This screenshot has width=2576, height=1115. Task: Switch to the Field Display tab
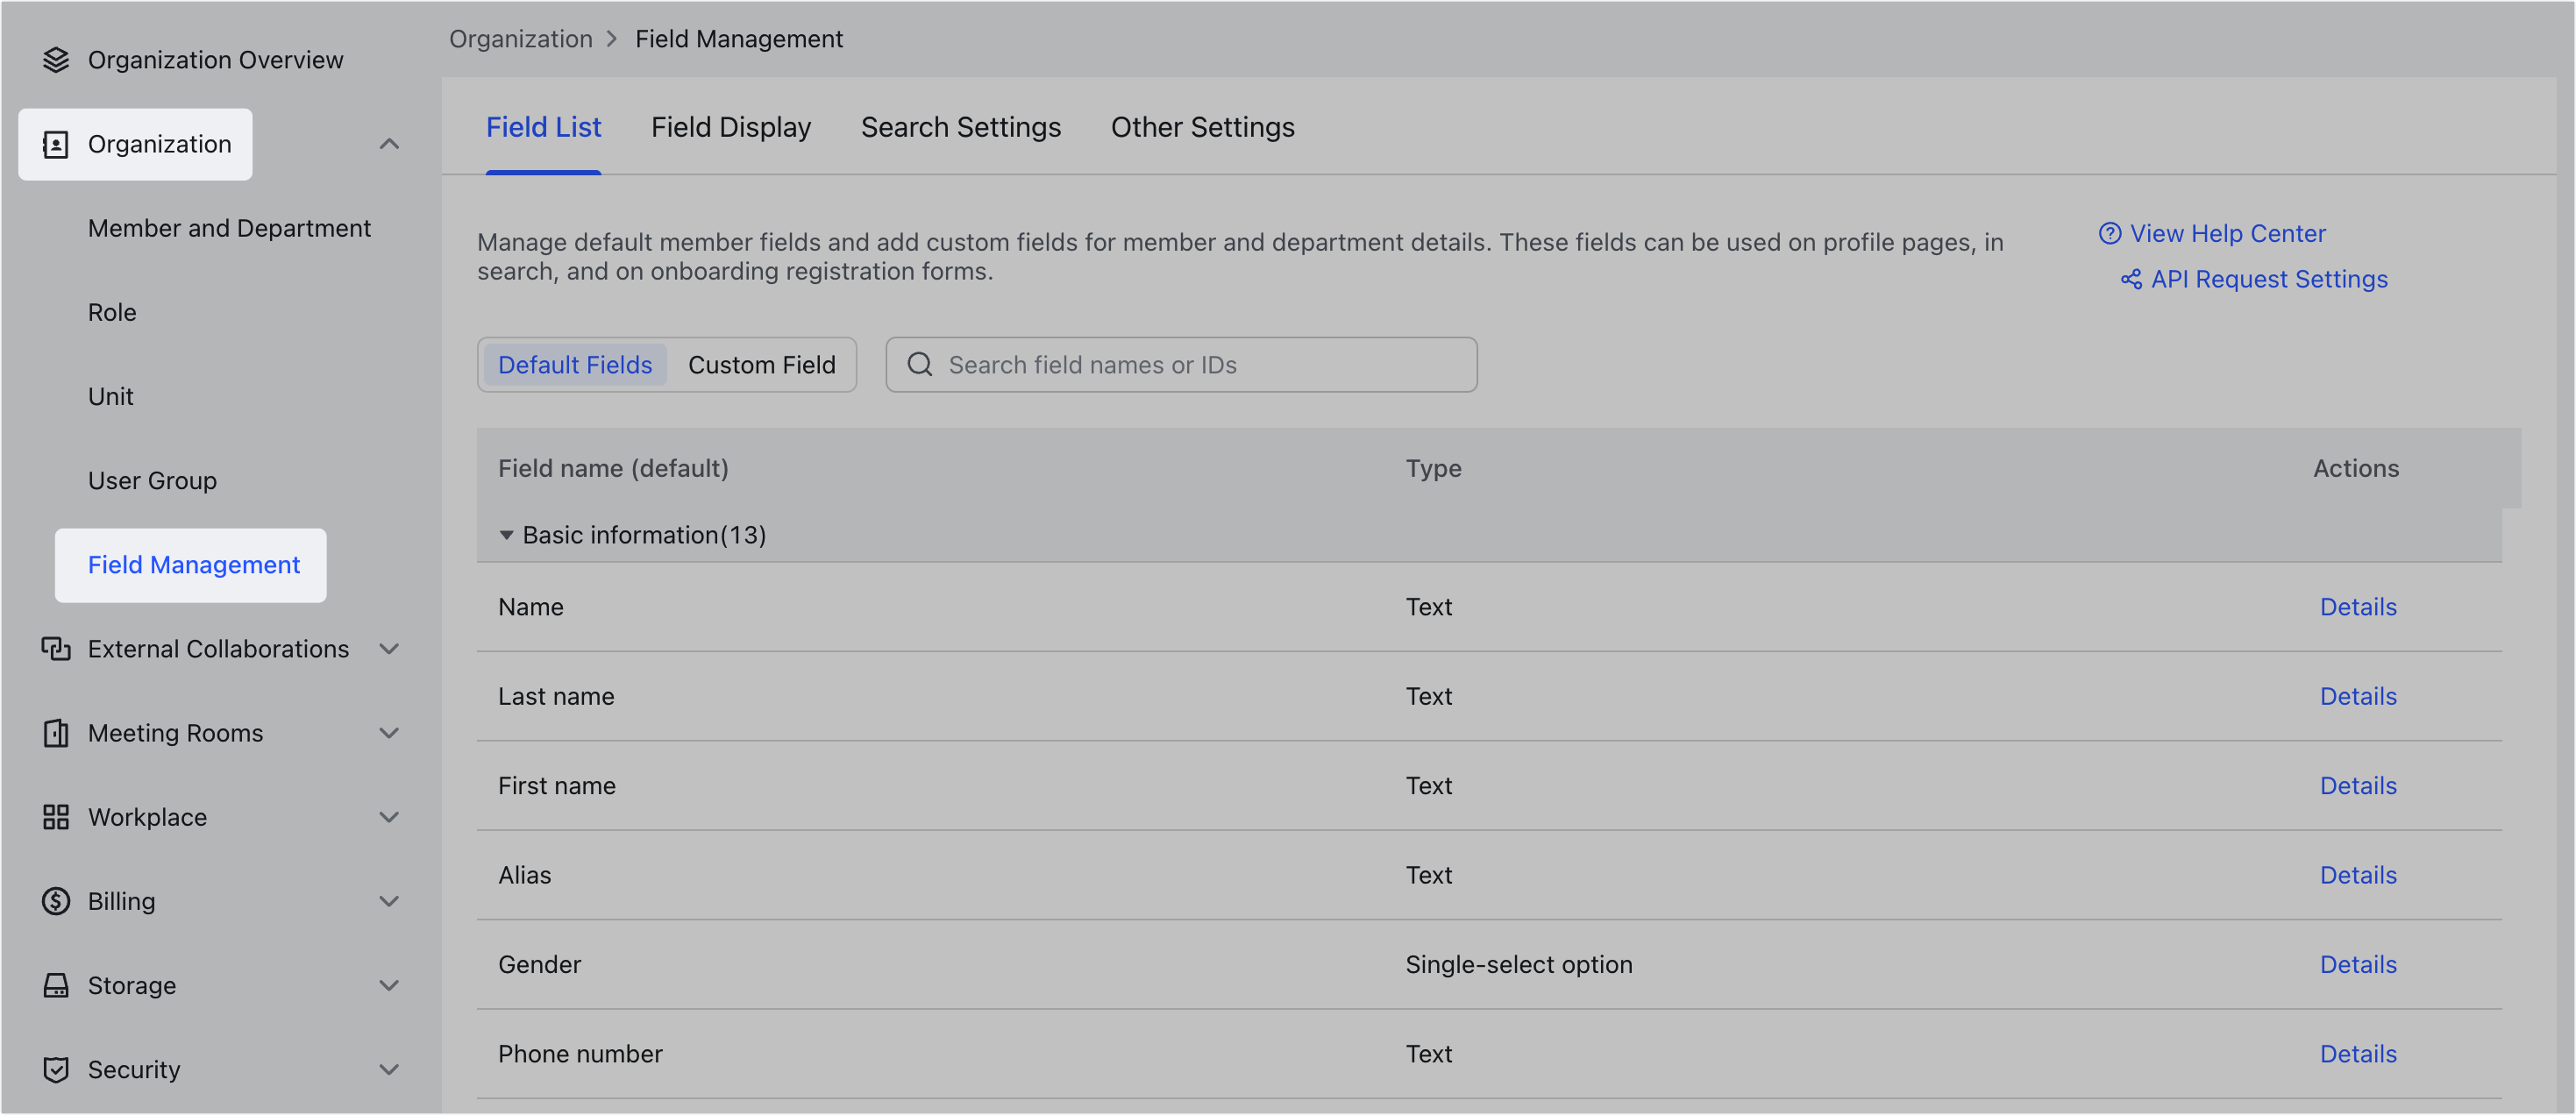731,127
